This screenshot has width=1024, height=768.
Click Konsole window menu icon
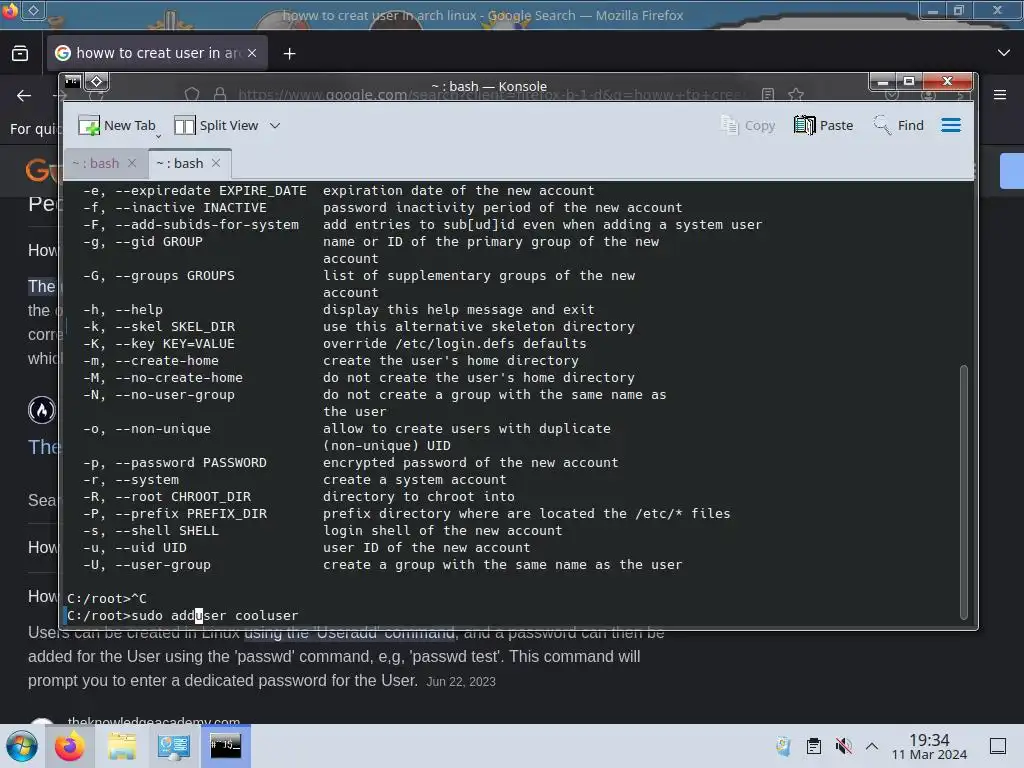72,81
